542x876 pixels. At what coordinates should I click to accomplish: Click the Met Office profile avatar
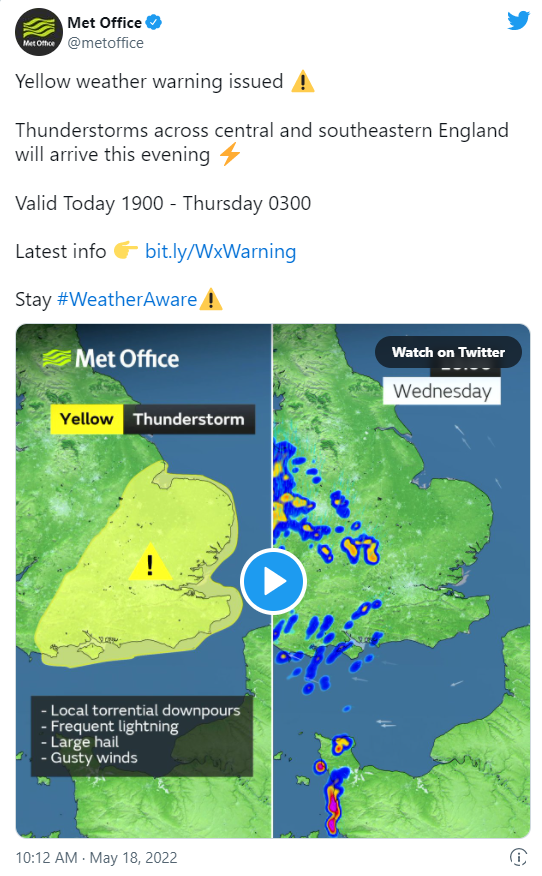pos(39,32)
